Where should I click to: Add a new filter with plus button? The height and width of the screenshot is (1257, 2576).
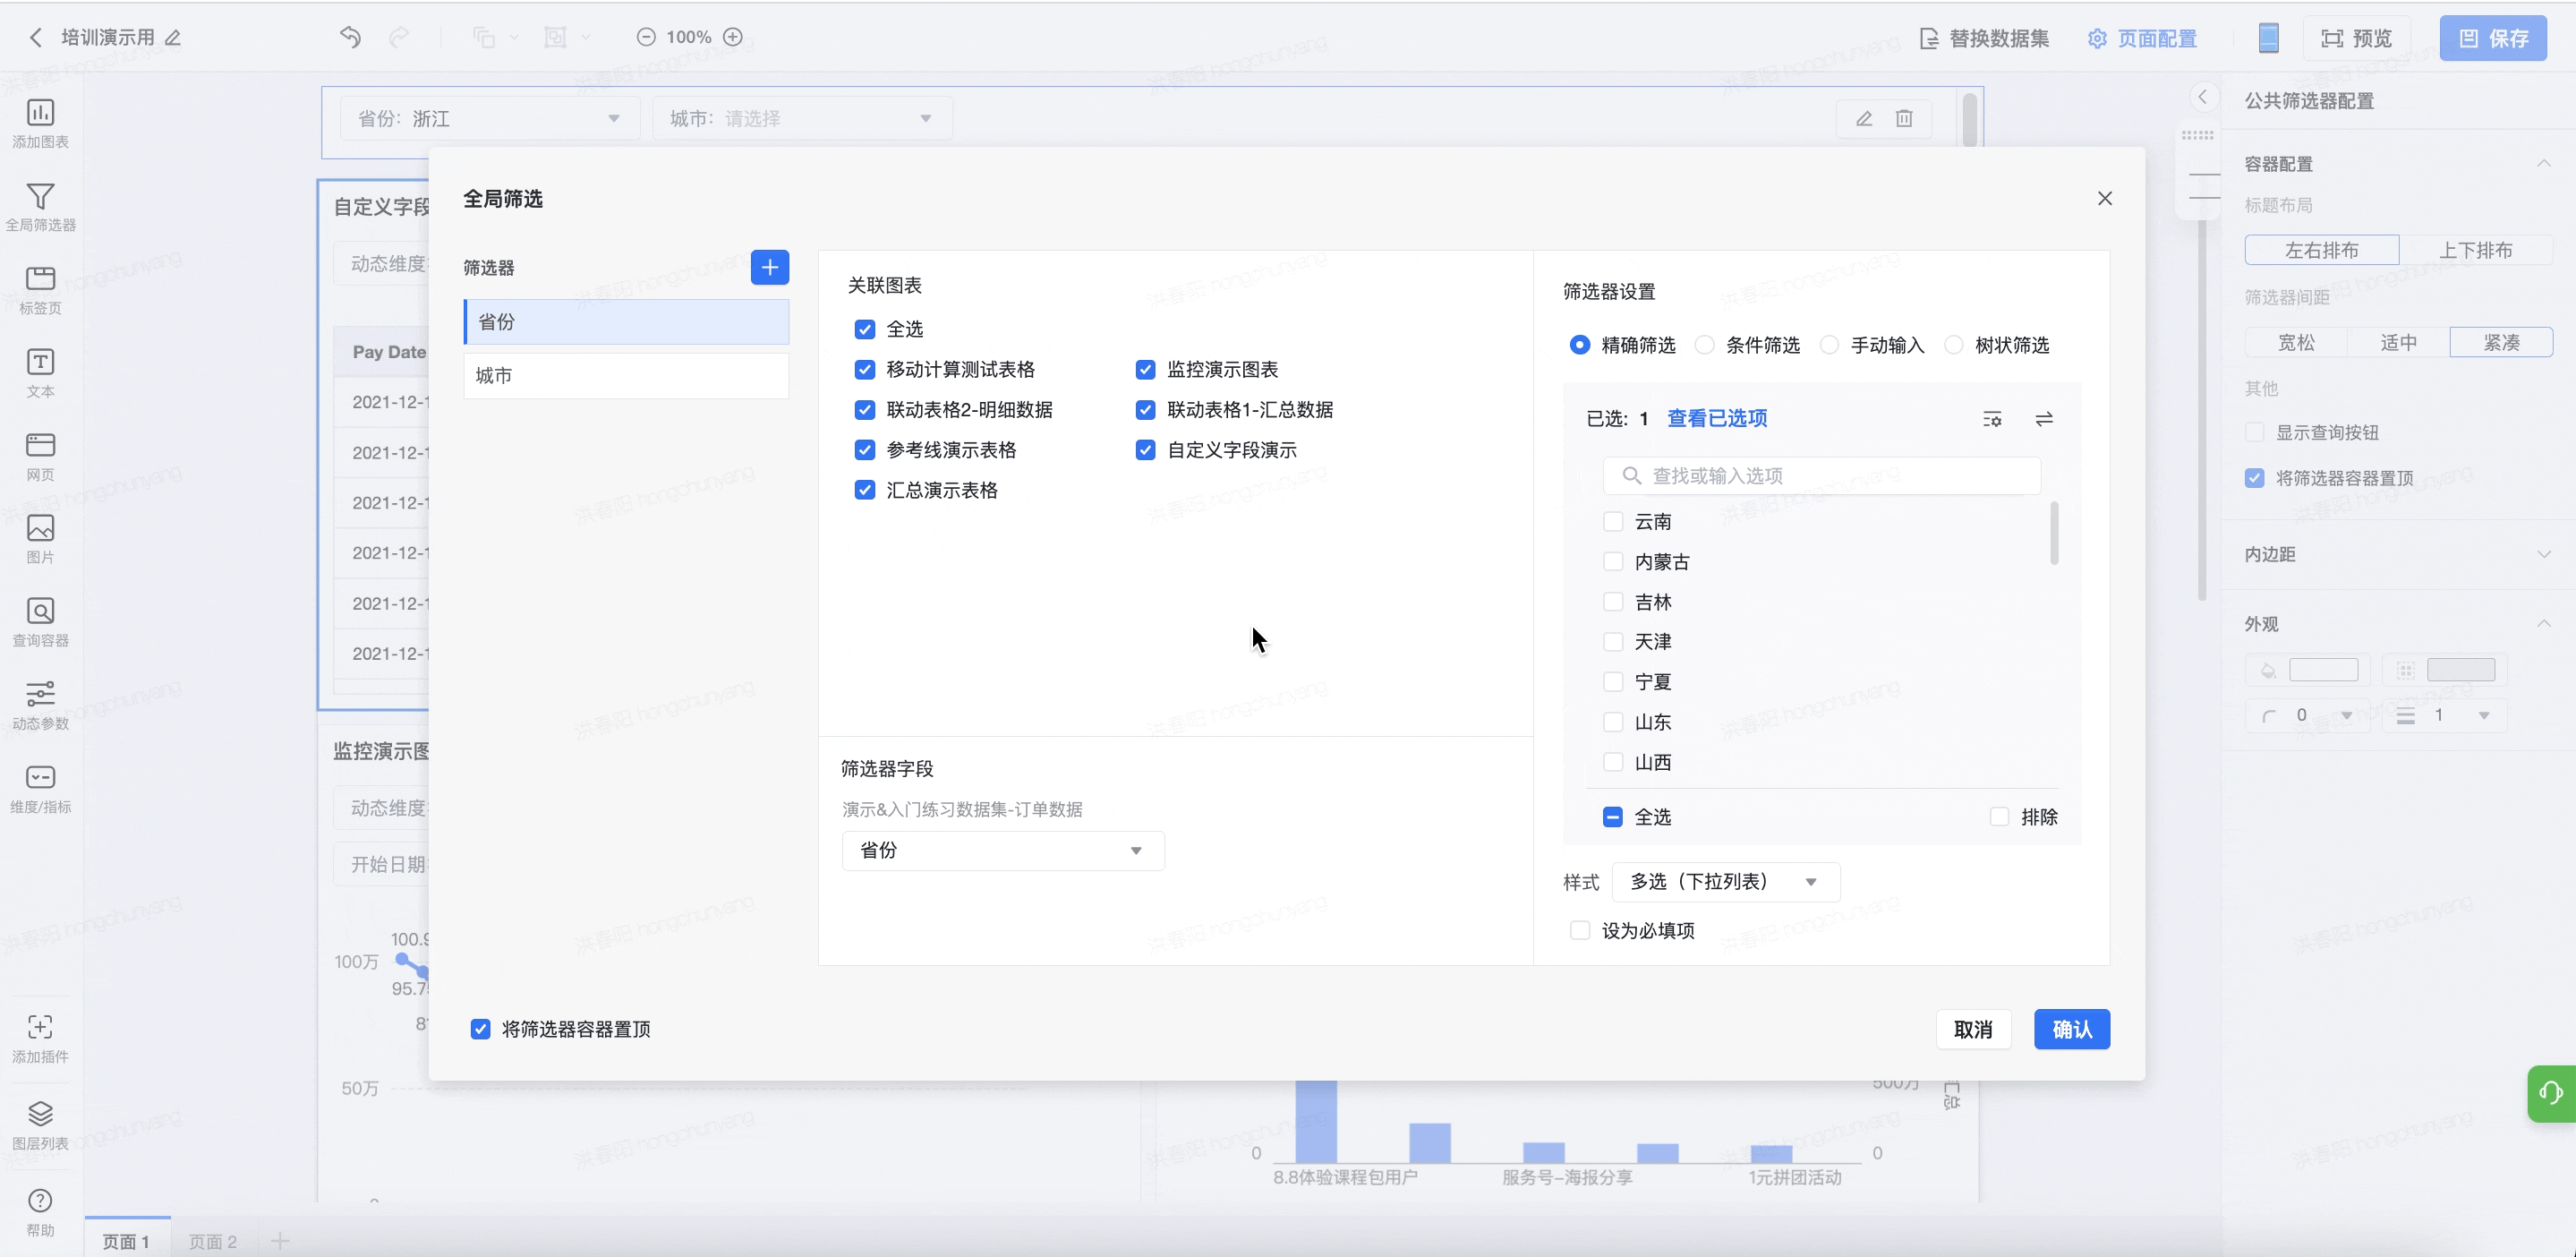coord(769,267)
